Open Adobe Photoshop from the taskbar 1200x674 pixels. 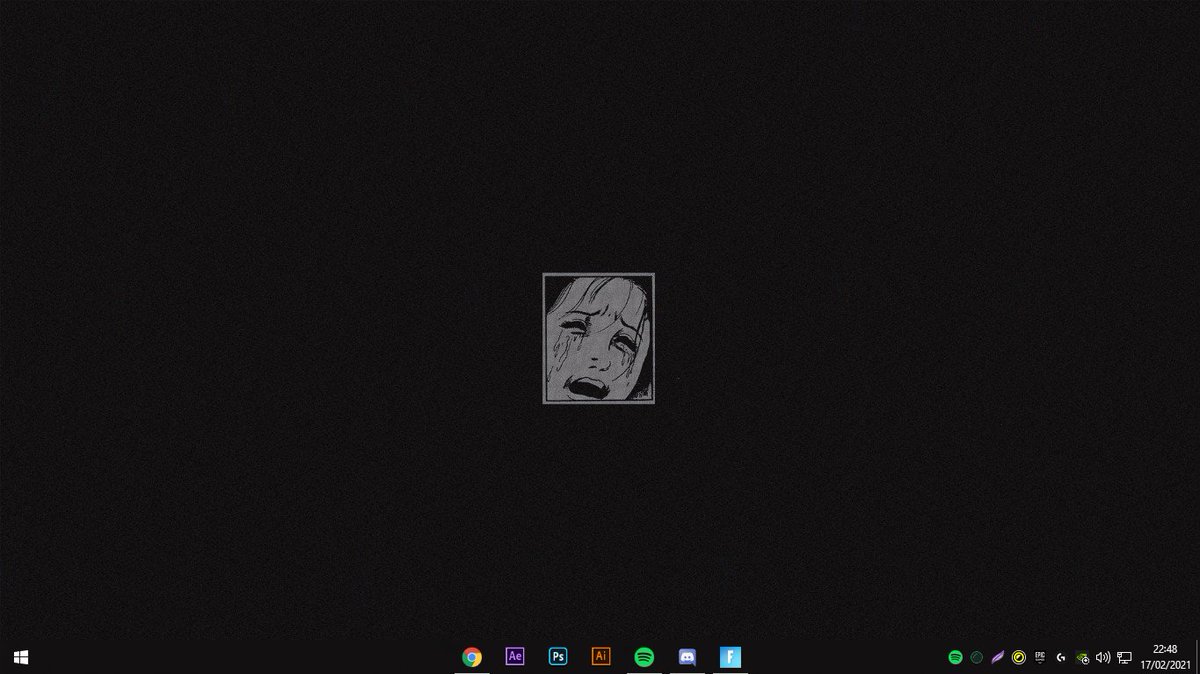(558, 657)
